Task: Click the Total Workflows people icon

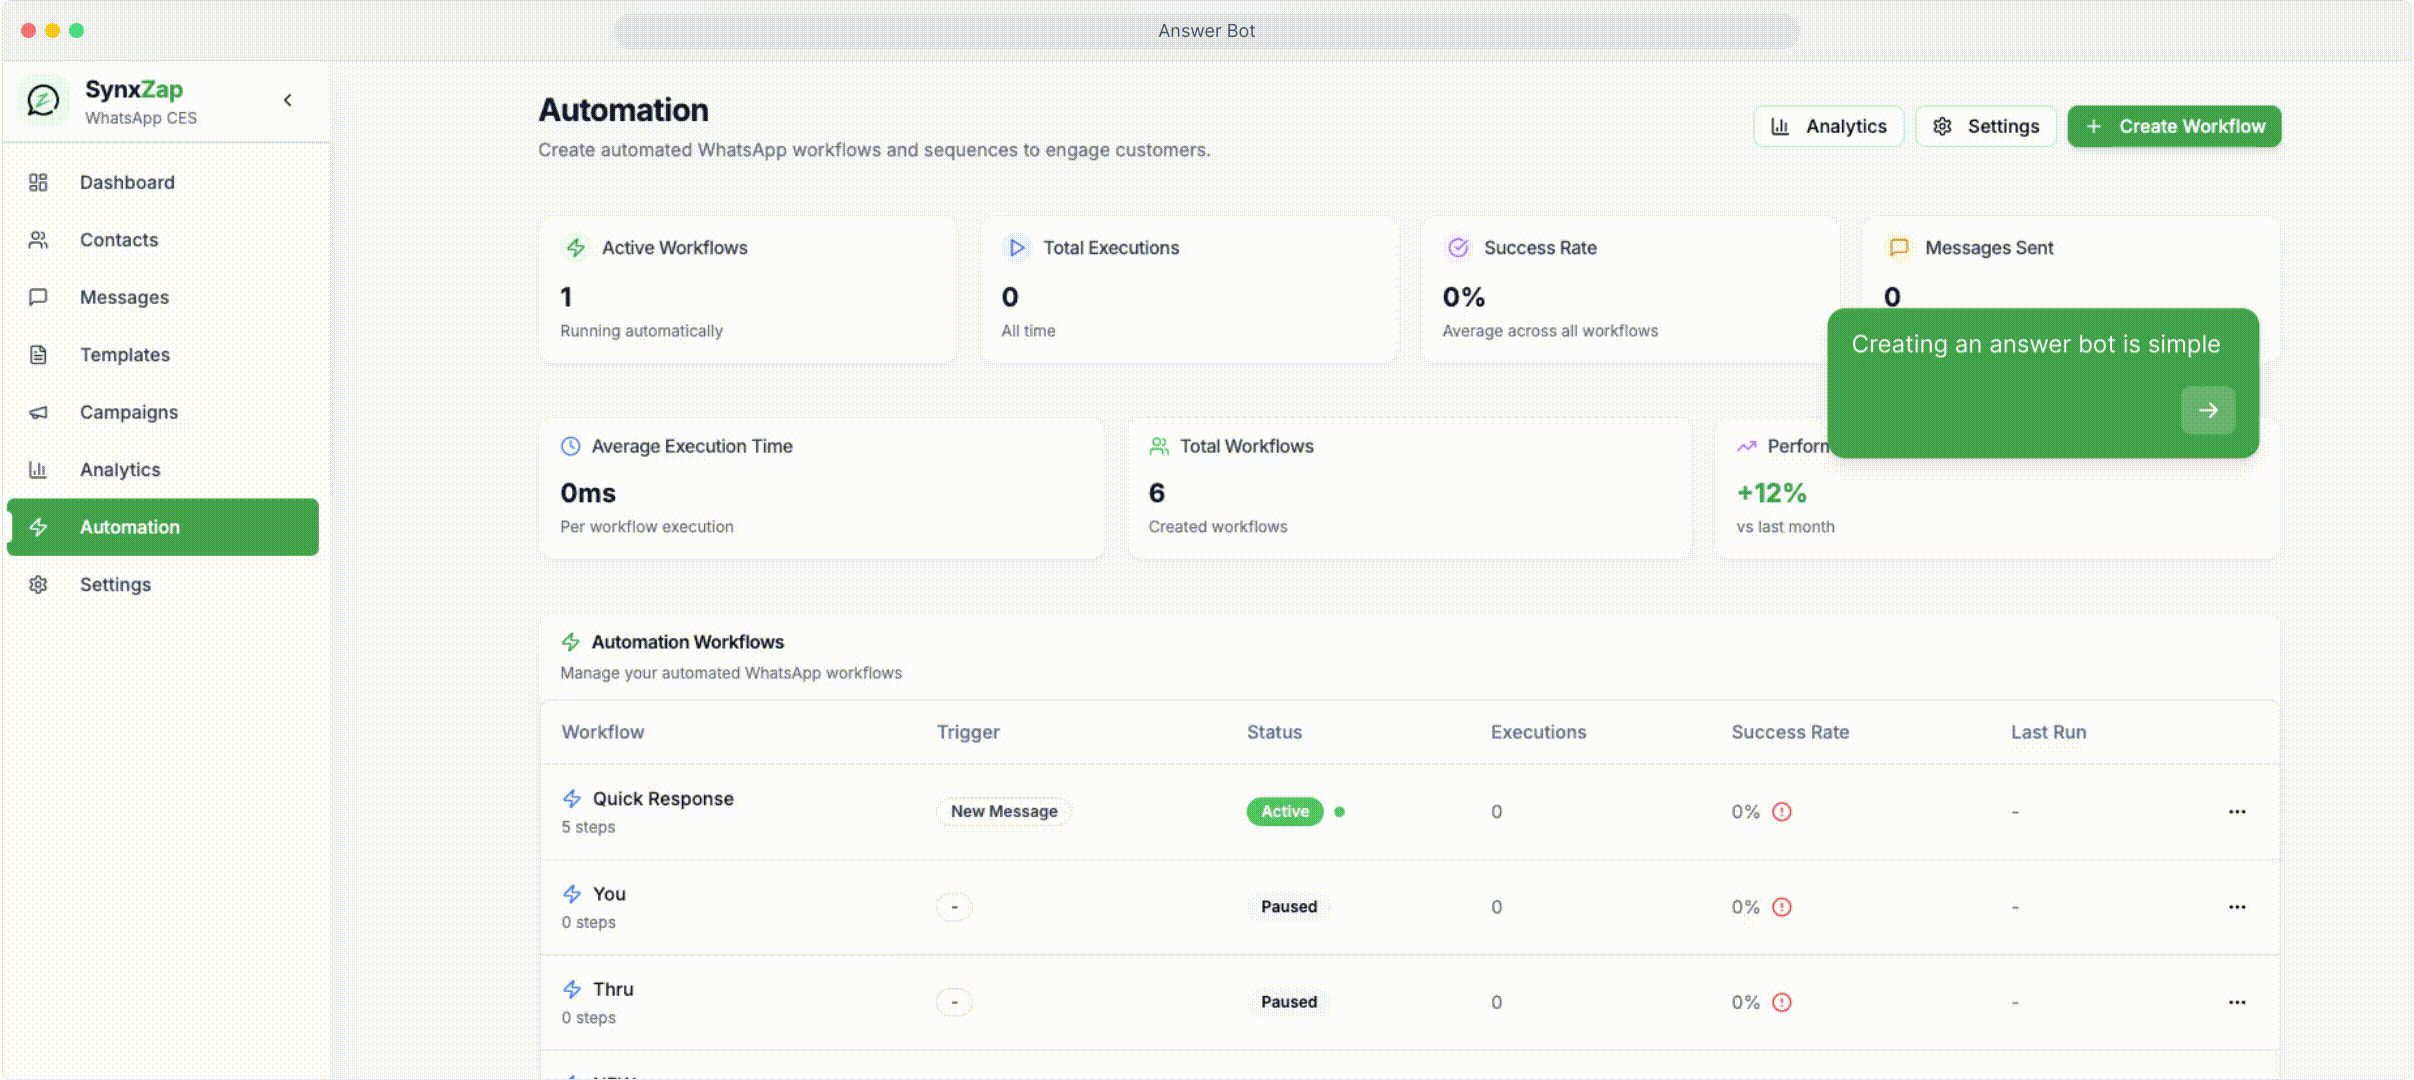Action: [x=1159, y=446]
